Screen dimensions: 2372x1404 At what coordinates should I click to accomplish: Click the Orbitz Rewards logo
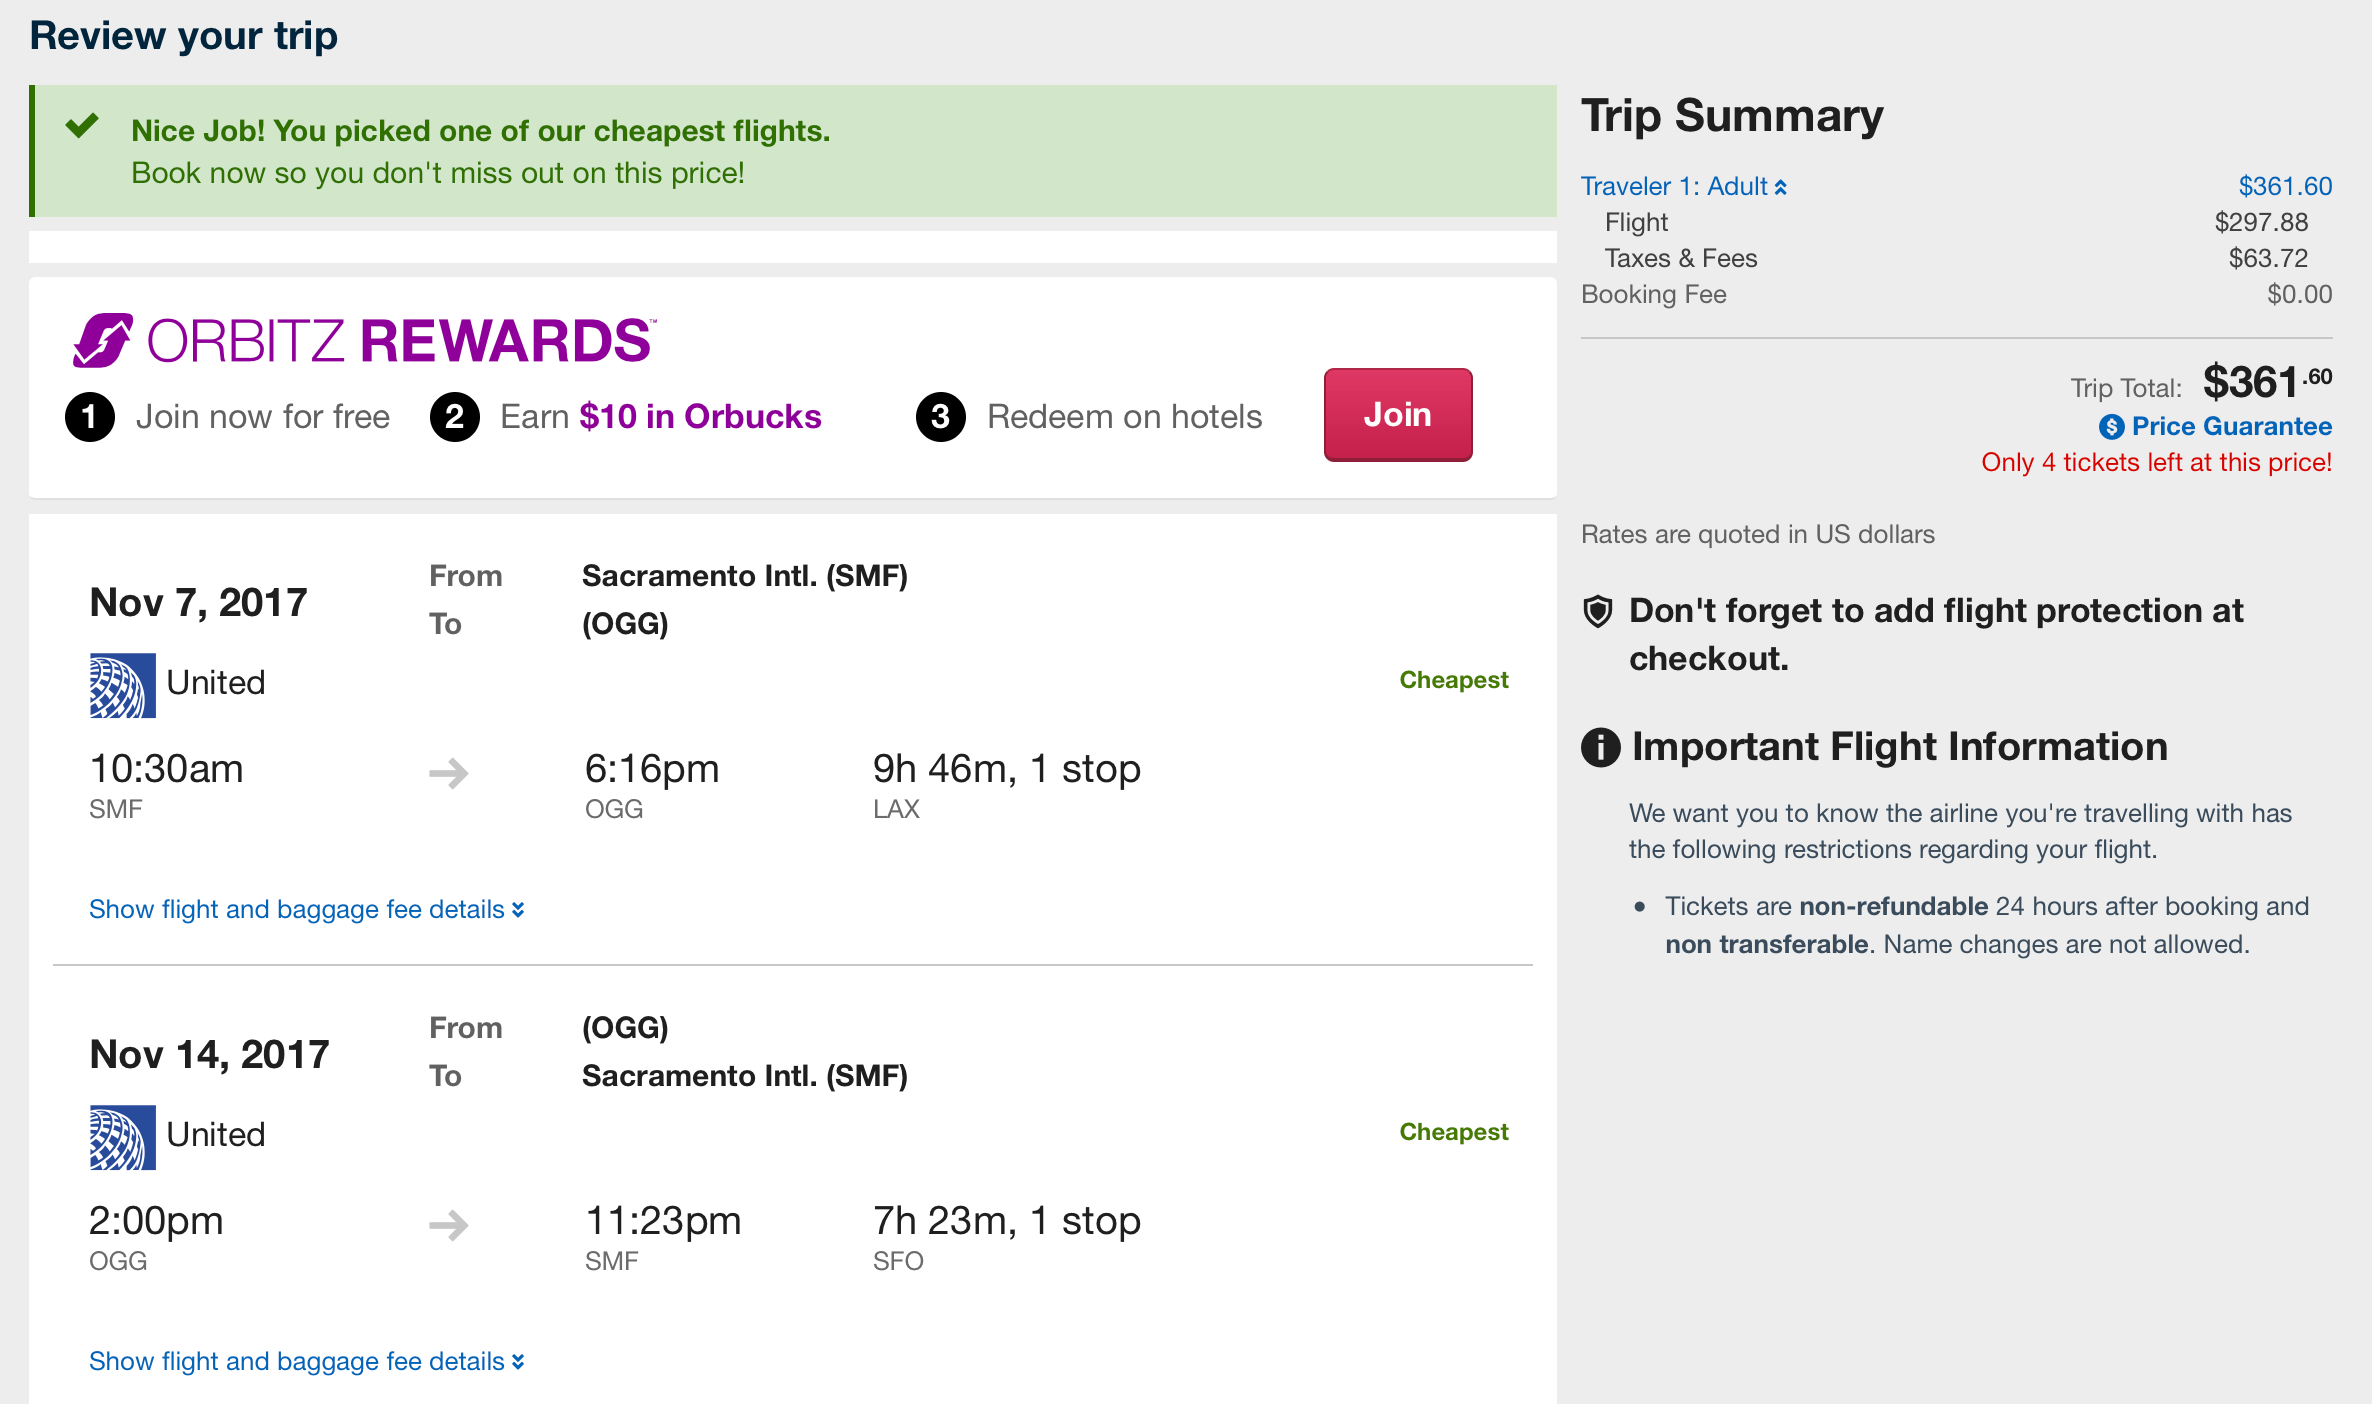pos(364,341)
